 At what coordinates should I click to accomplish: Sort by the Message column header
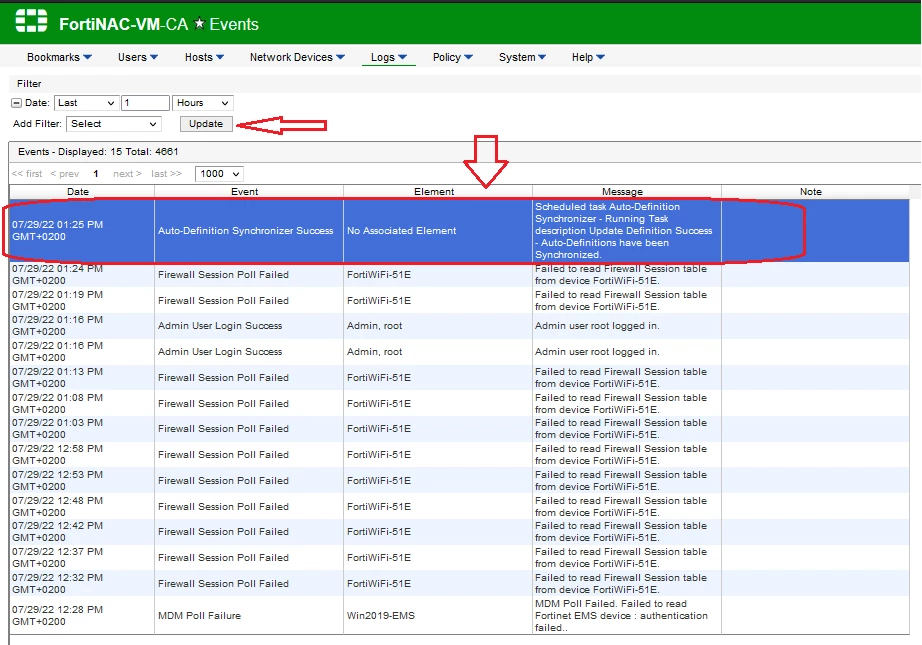(x=622, y=192)
